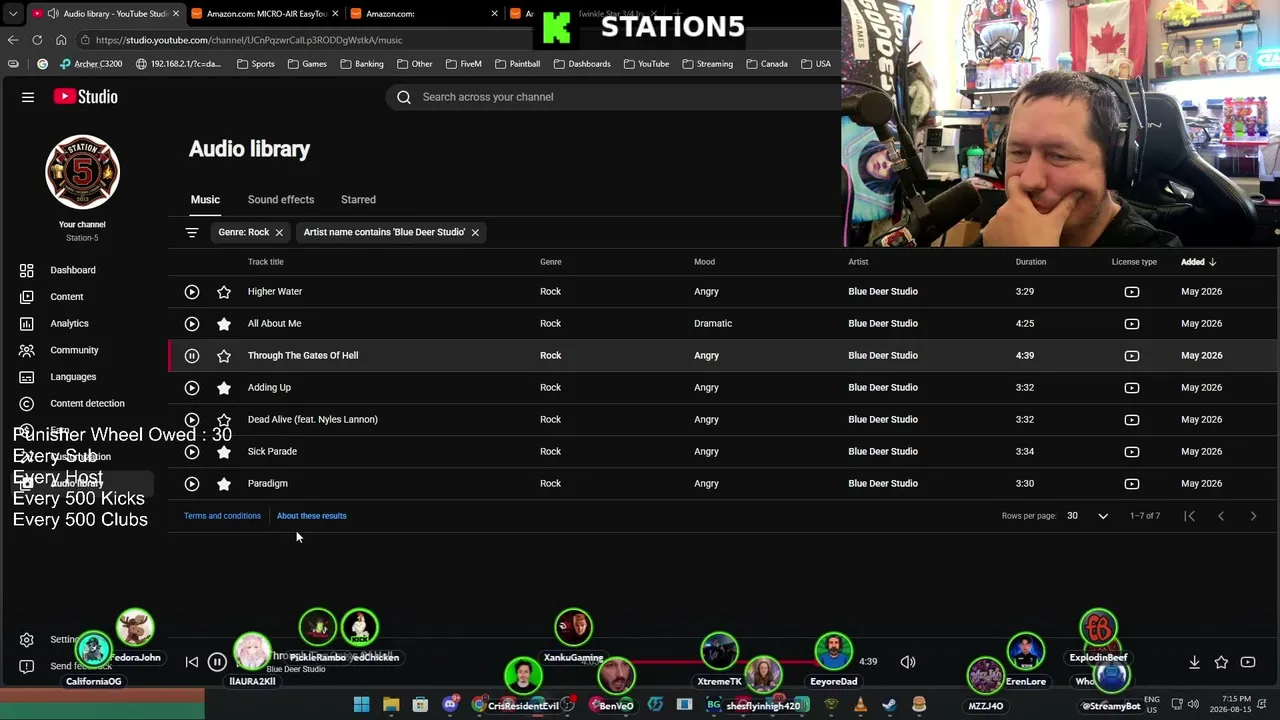Pause playback in the bottom player bar

(x=217, y=662)
